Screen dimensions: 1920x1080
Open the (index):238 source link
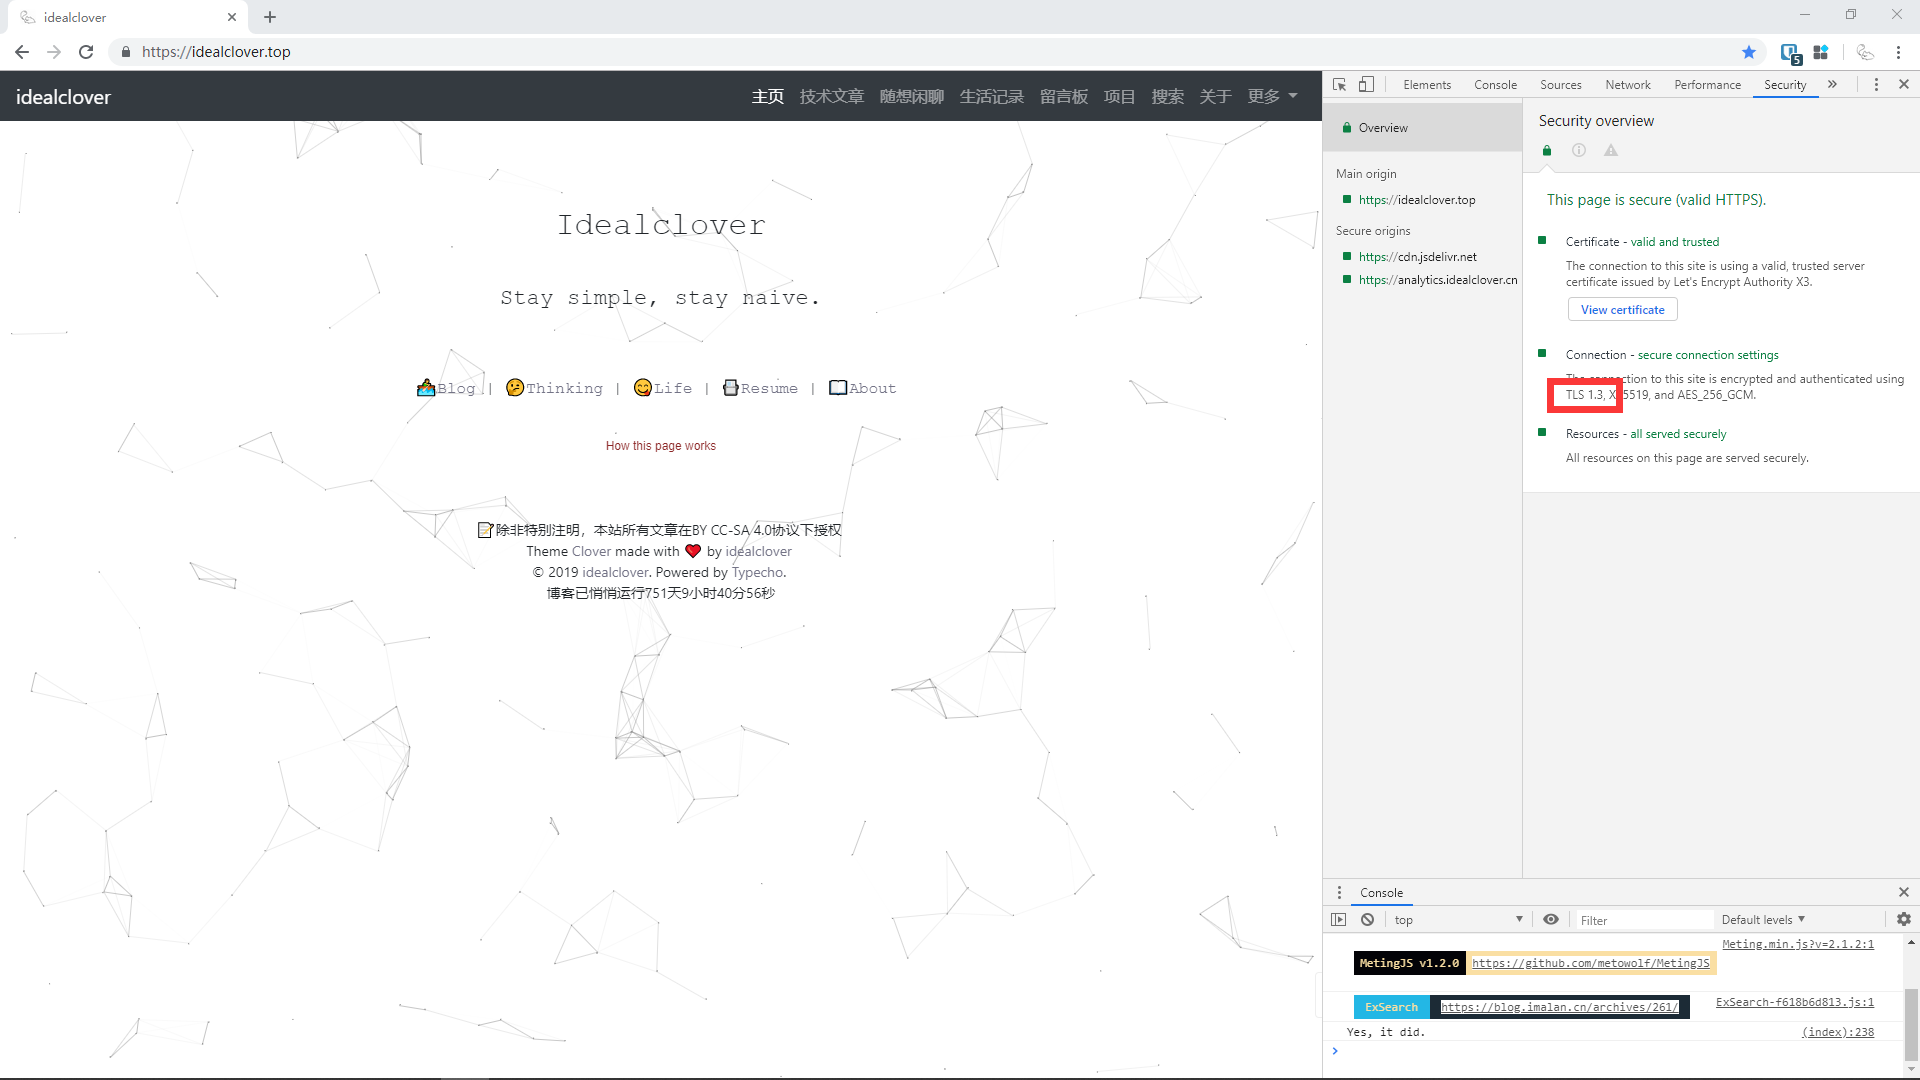pos(1838,1032)
